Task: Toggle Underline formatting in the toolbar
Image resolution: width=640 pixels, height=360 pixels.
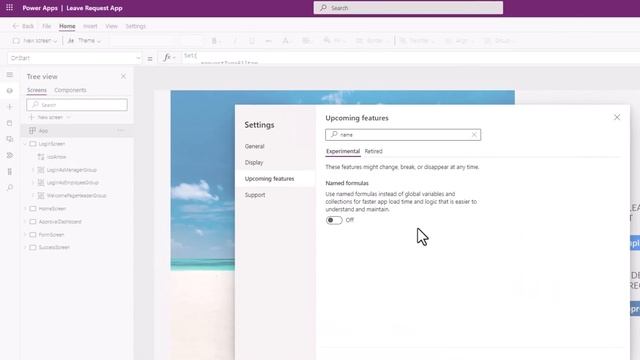Action: [252, 41]
